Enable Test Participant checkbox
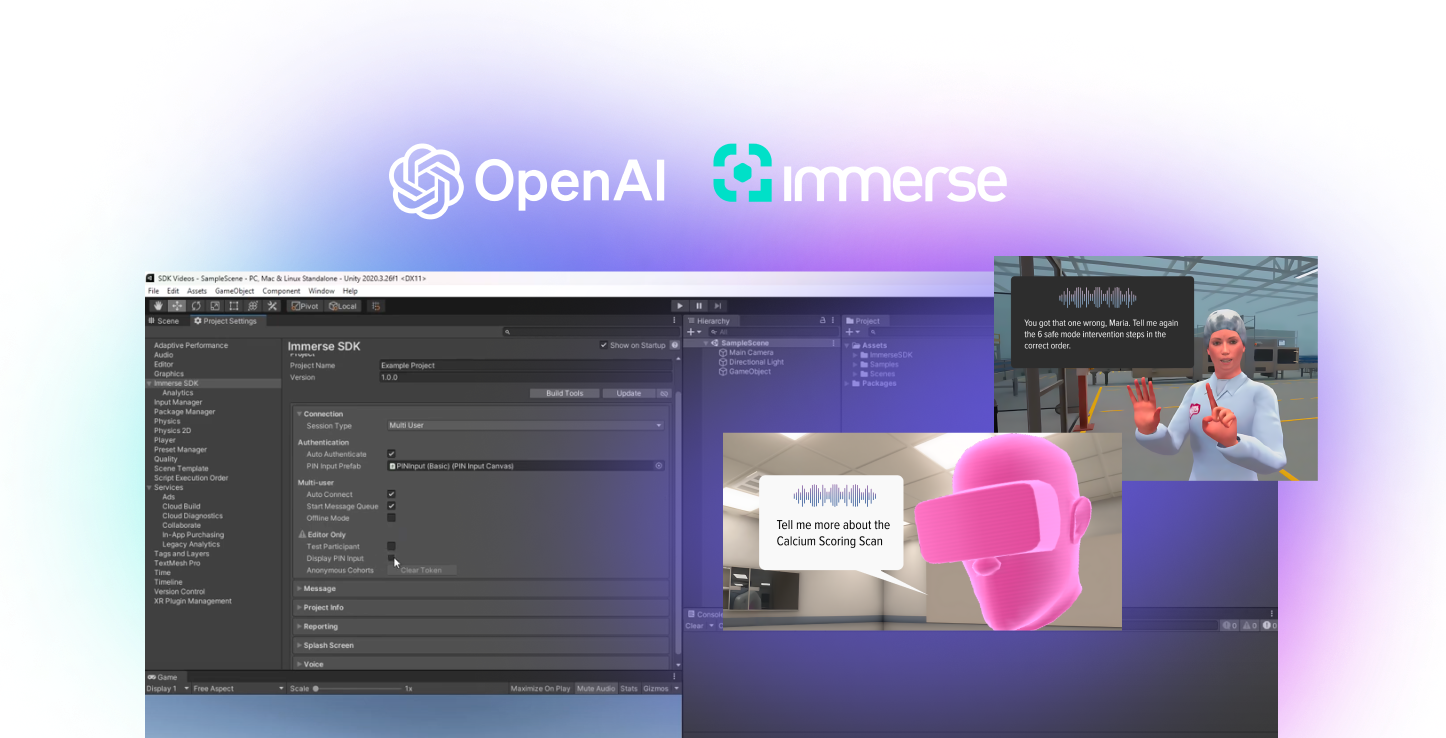Viewport: 1446px width, 738px height. click(391, 546)
